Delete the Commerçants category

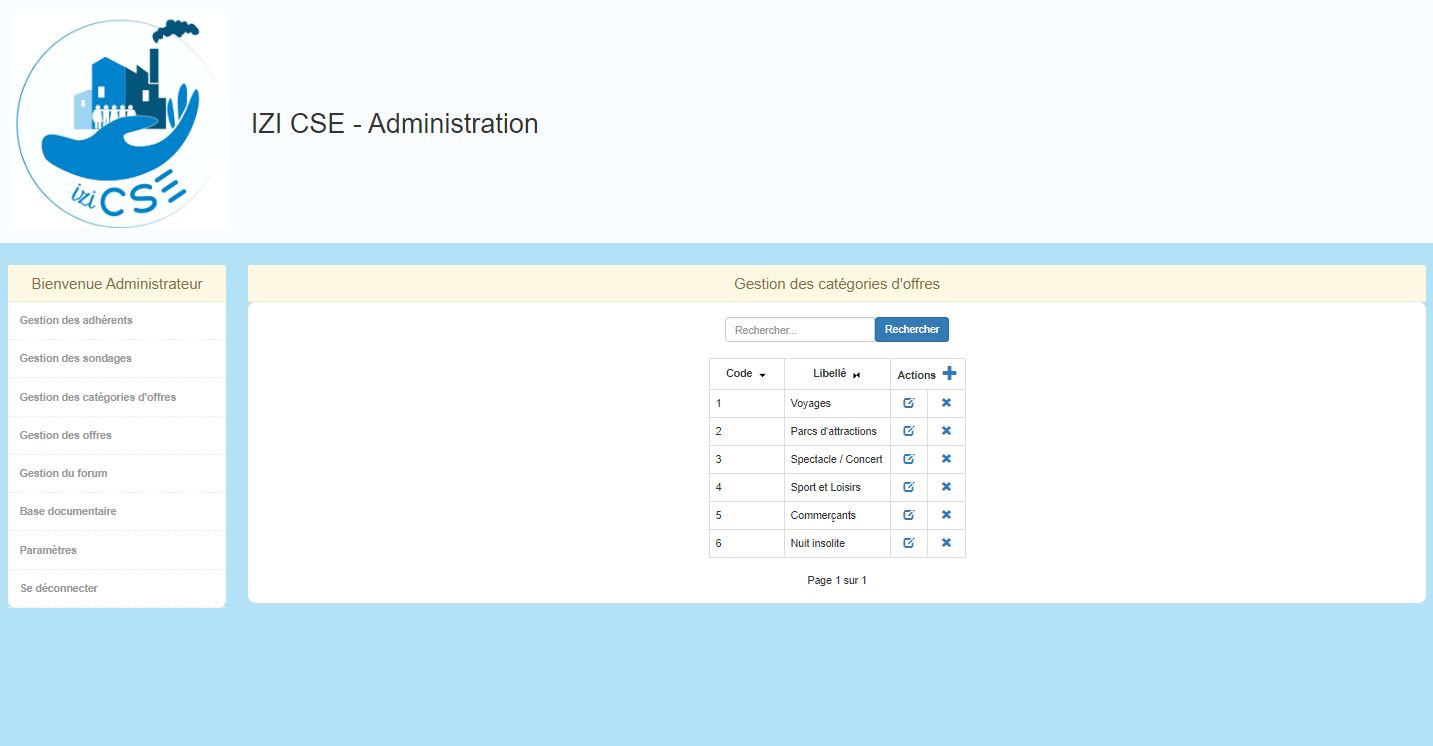tap(946, 515)
